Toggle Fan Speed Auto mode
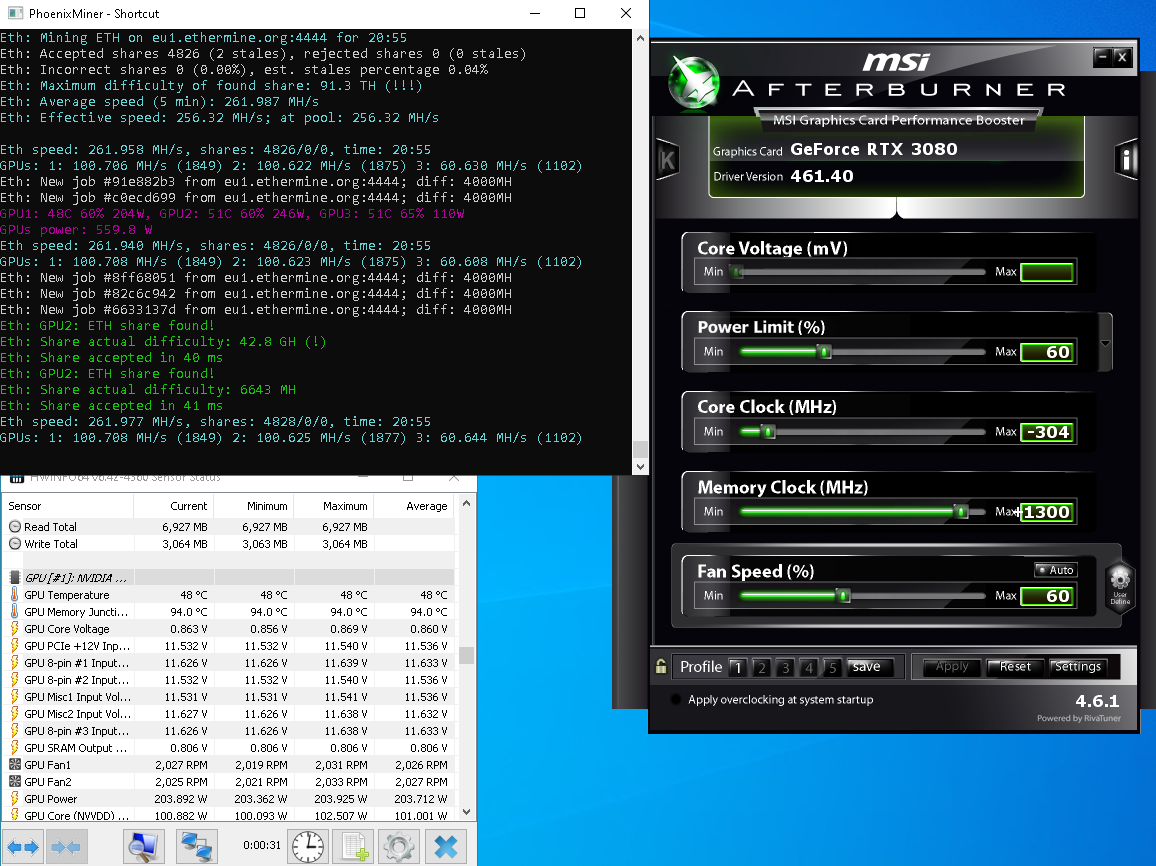This screenshot has height=866, width=1156. pos(1056,570)
